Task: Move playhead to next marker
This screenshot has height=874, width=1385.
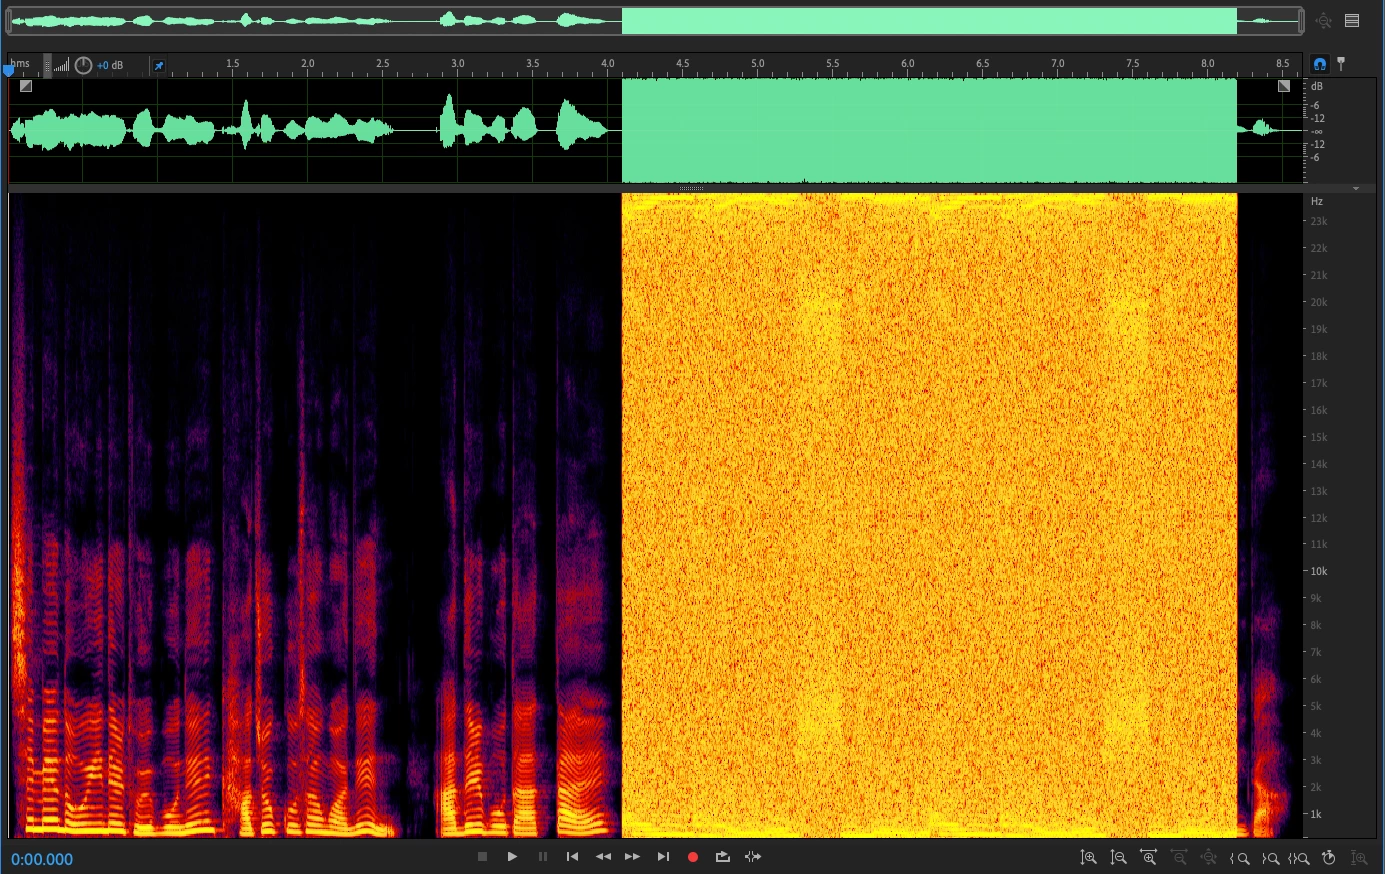Action: coord(663,857)
